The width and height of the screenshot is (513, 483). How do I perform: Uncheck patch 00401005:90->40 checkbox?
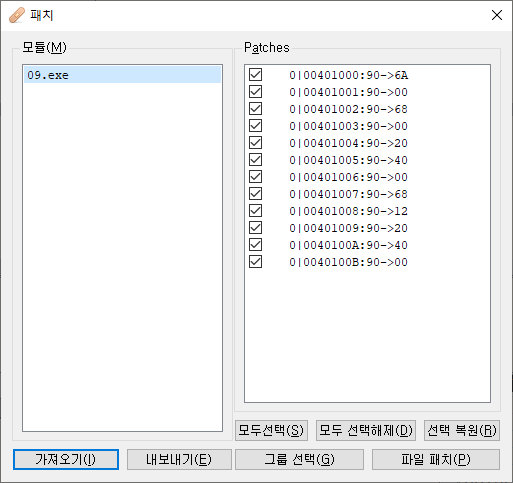click(255, 160)
